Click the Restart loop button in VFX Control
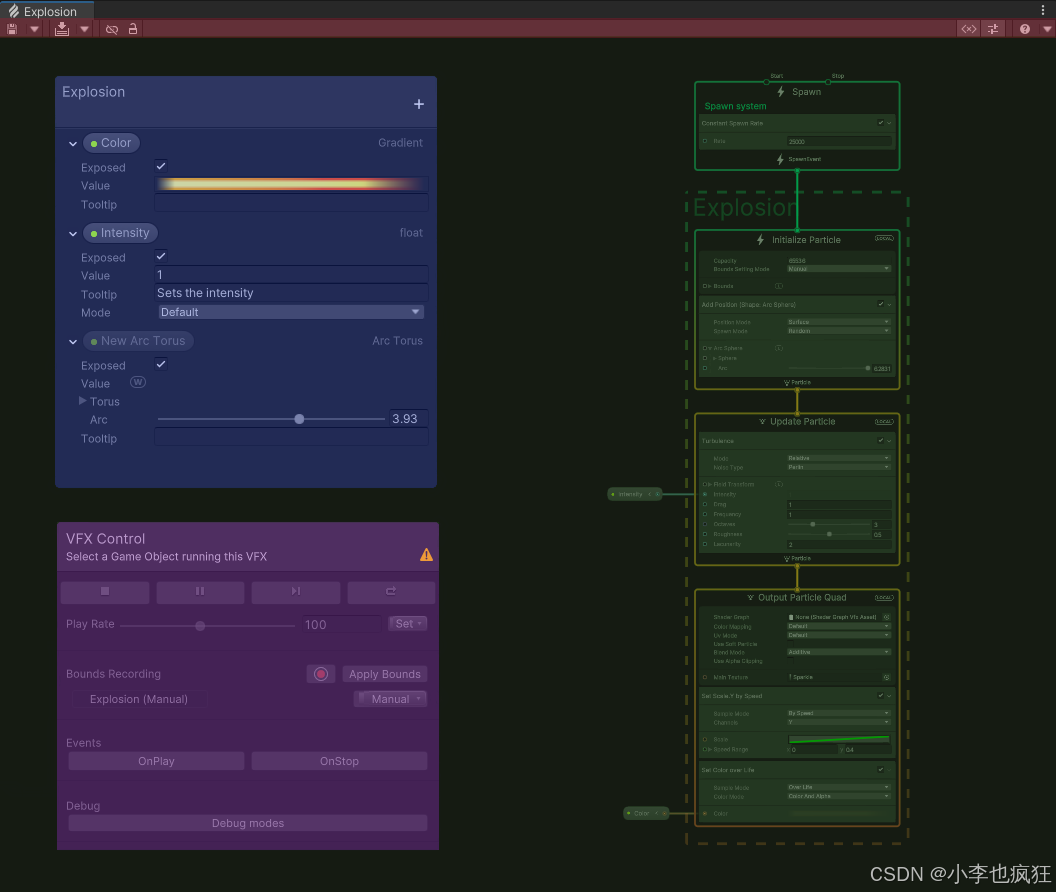The width and height of the screenshot is (1056, 892). (391, 592)
